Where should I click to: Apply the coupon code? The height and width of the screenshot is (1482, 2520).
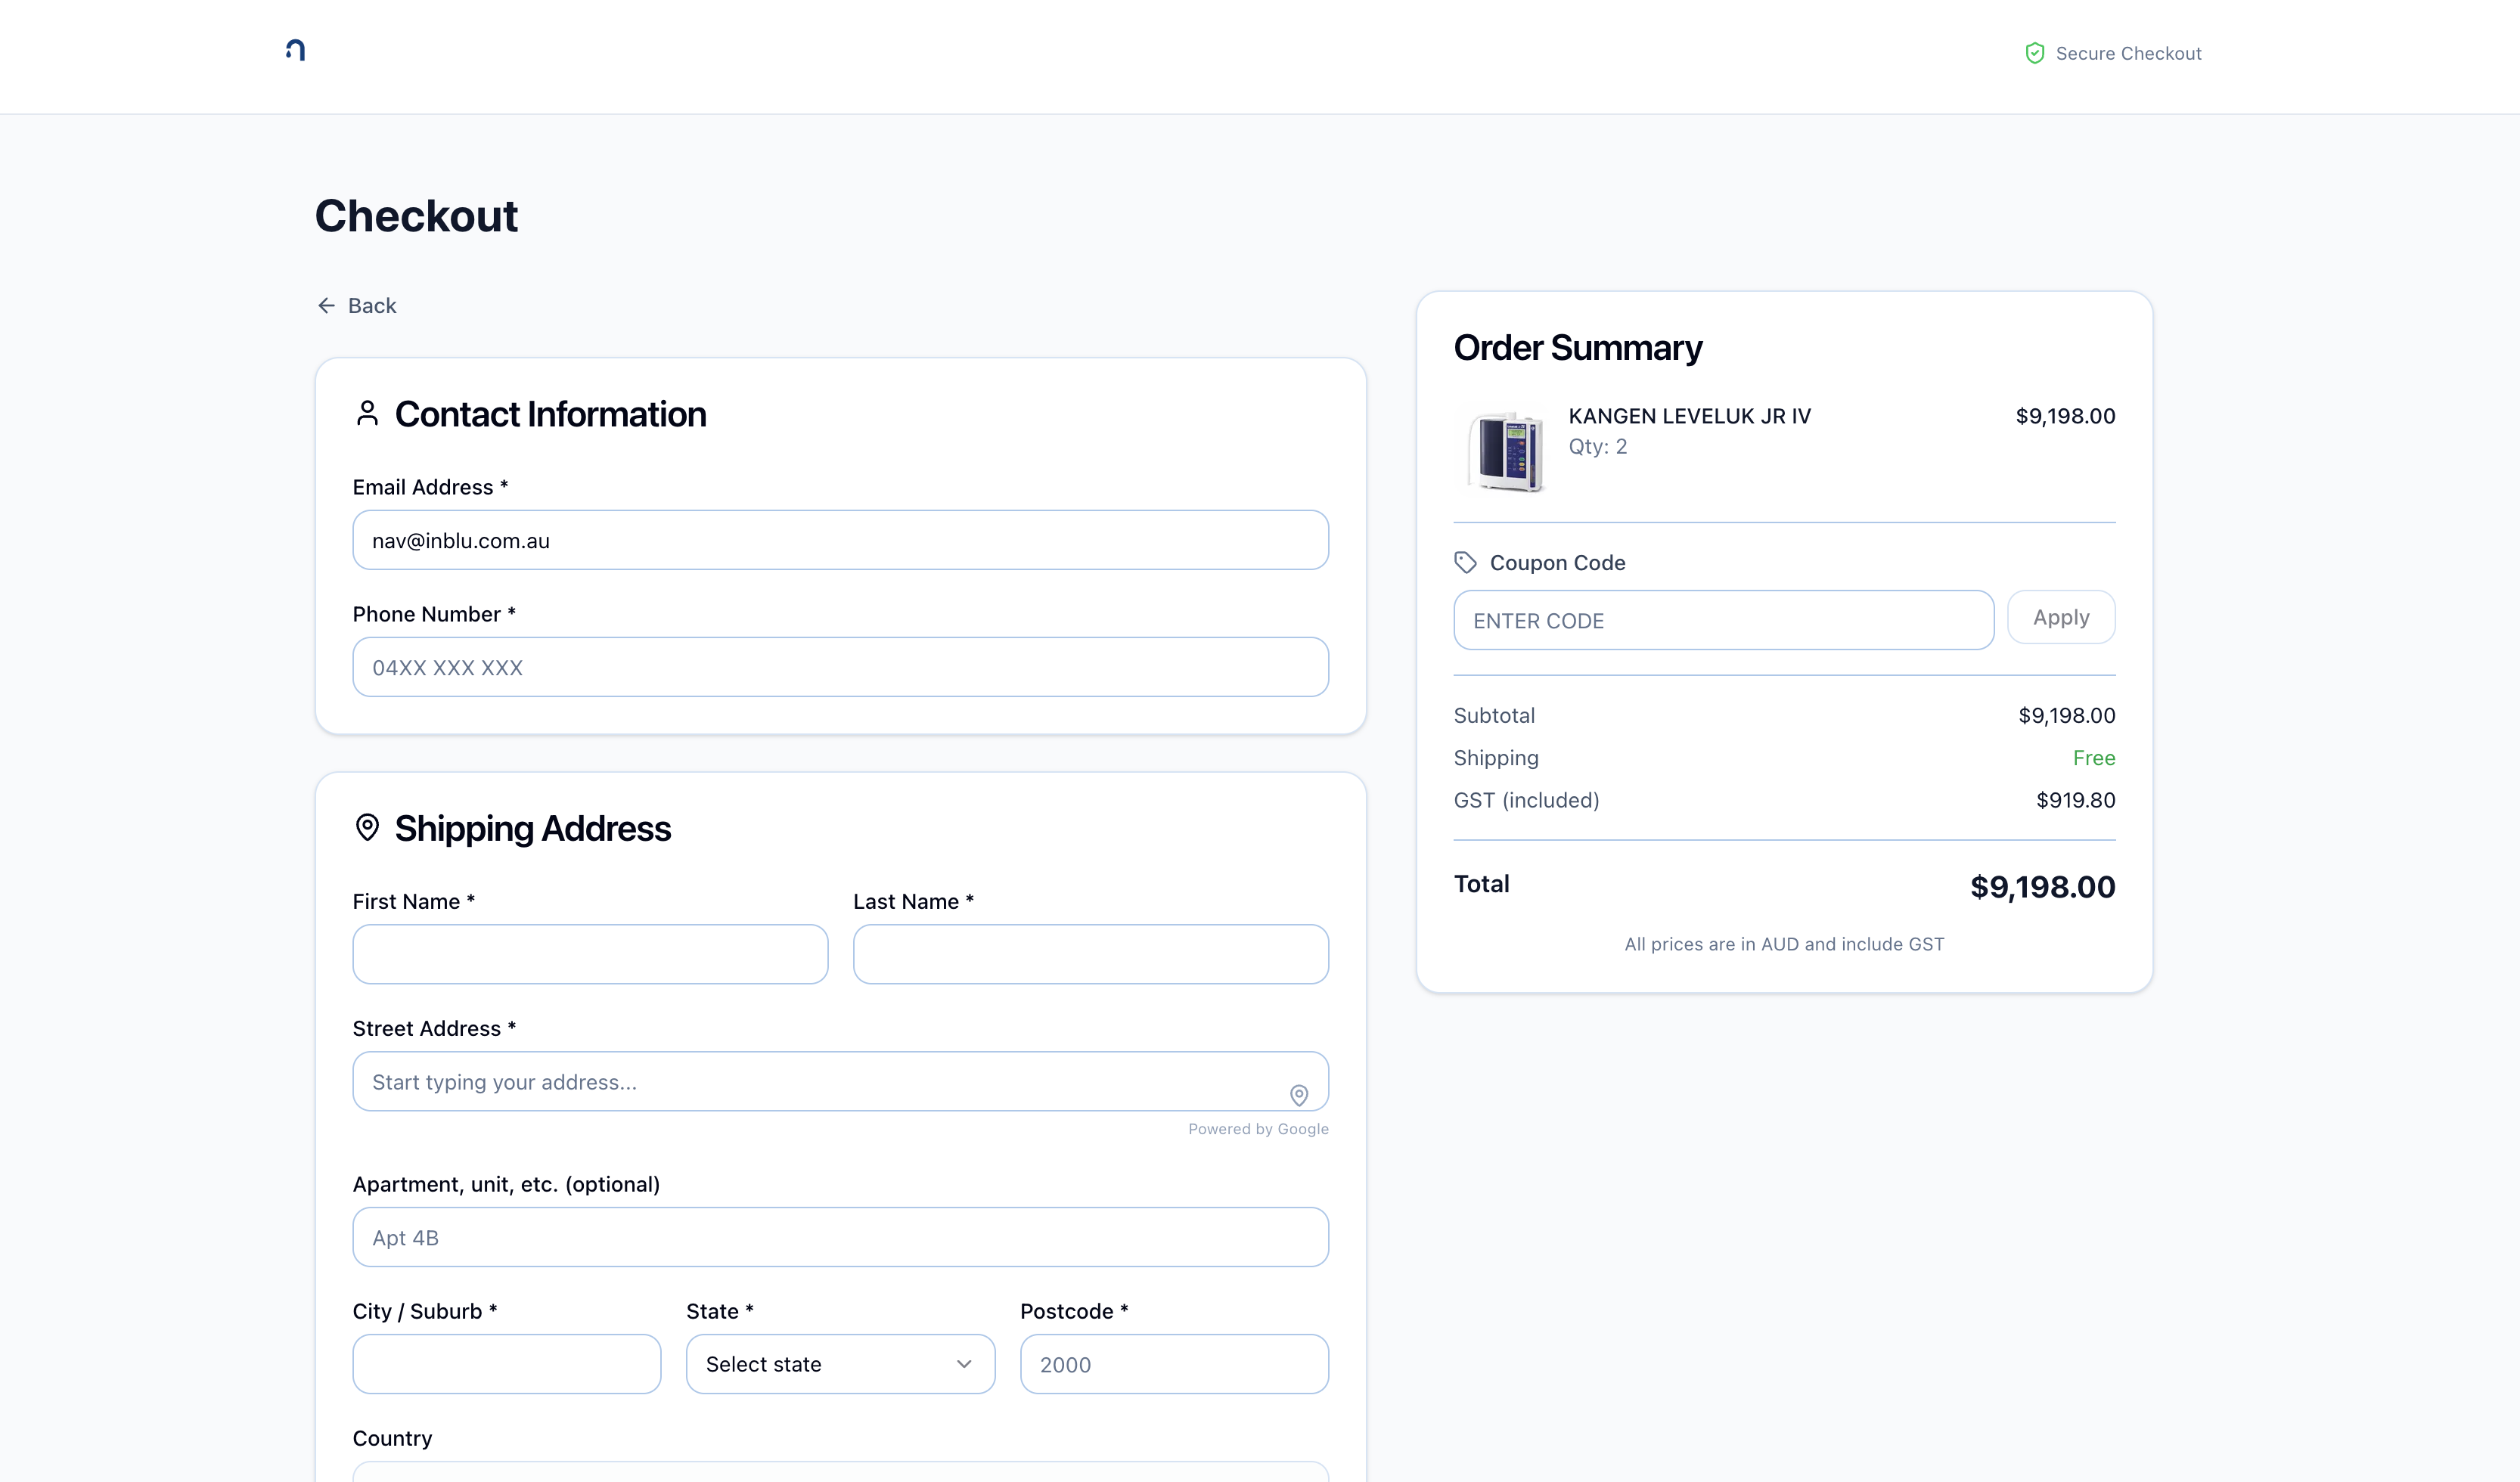(x=2061, y=617)
